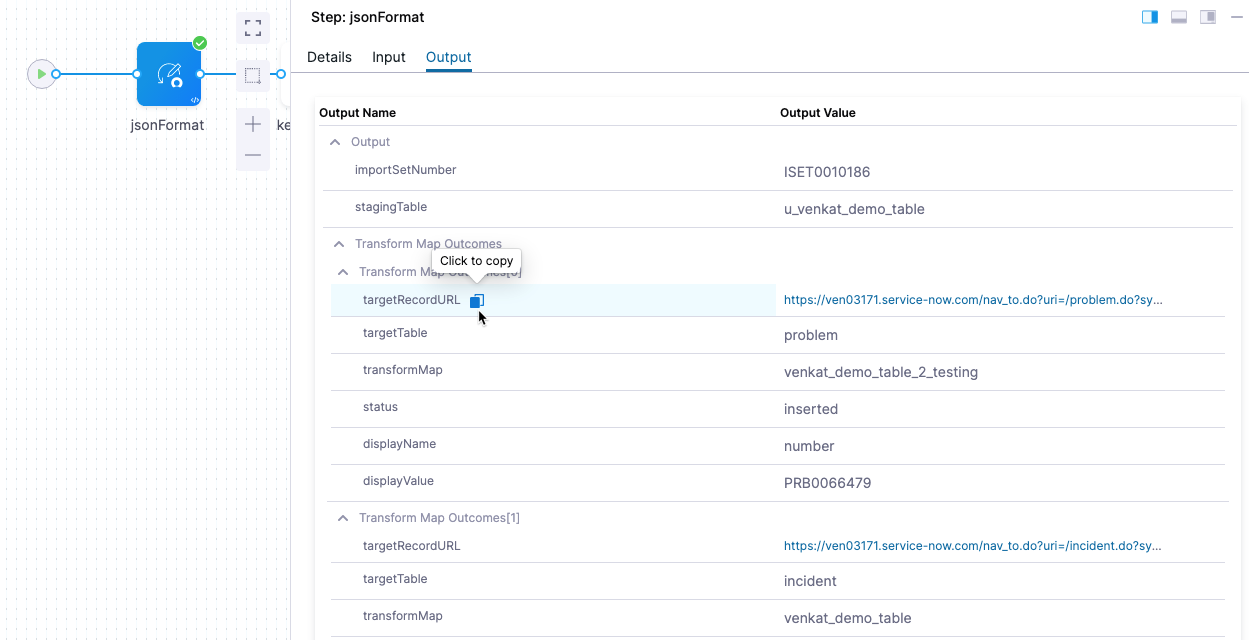Open the Details tab
Image resolution: width=1249 pixels, height=640 pixels.
(x=329, y=57)
